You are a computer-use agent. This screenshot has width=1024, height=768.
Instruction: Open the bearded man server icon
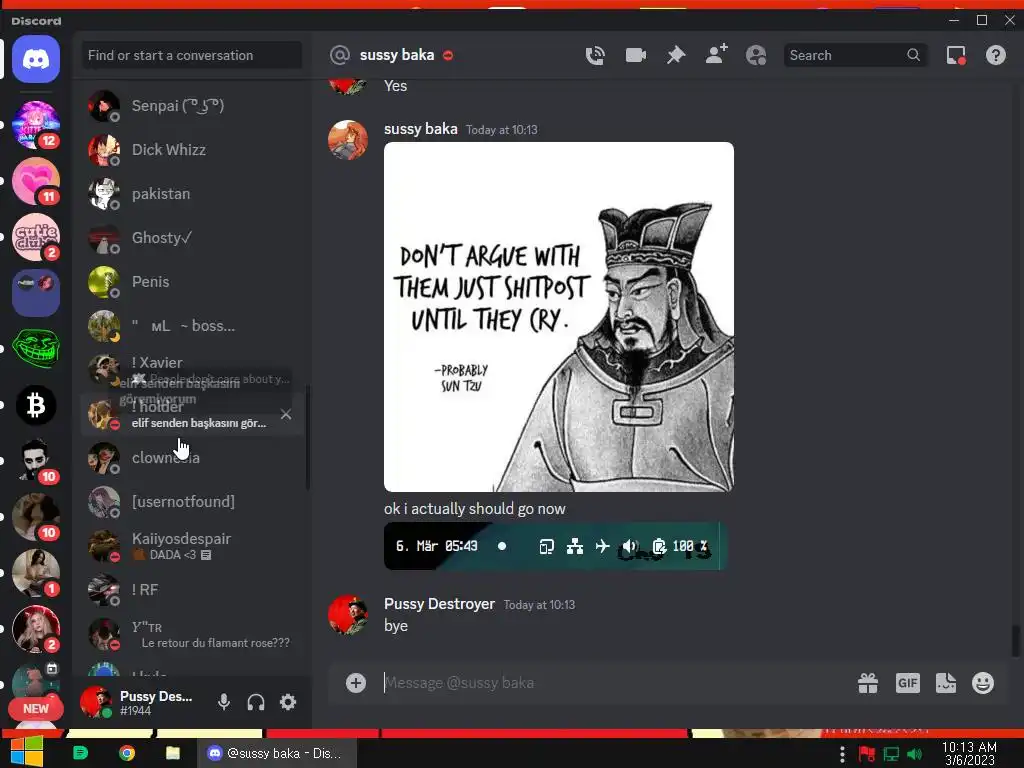point(36,460)
